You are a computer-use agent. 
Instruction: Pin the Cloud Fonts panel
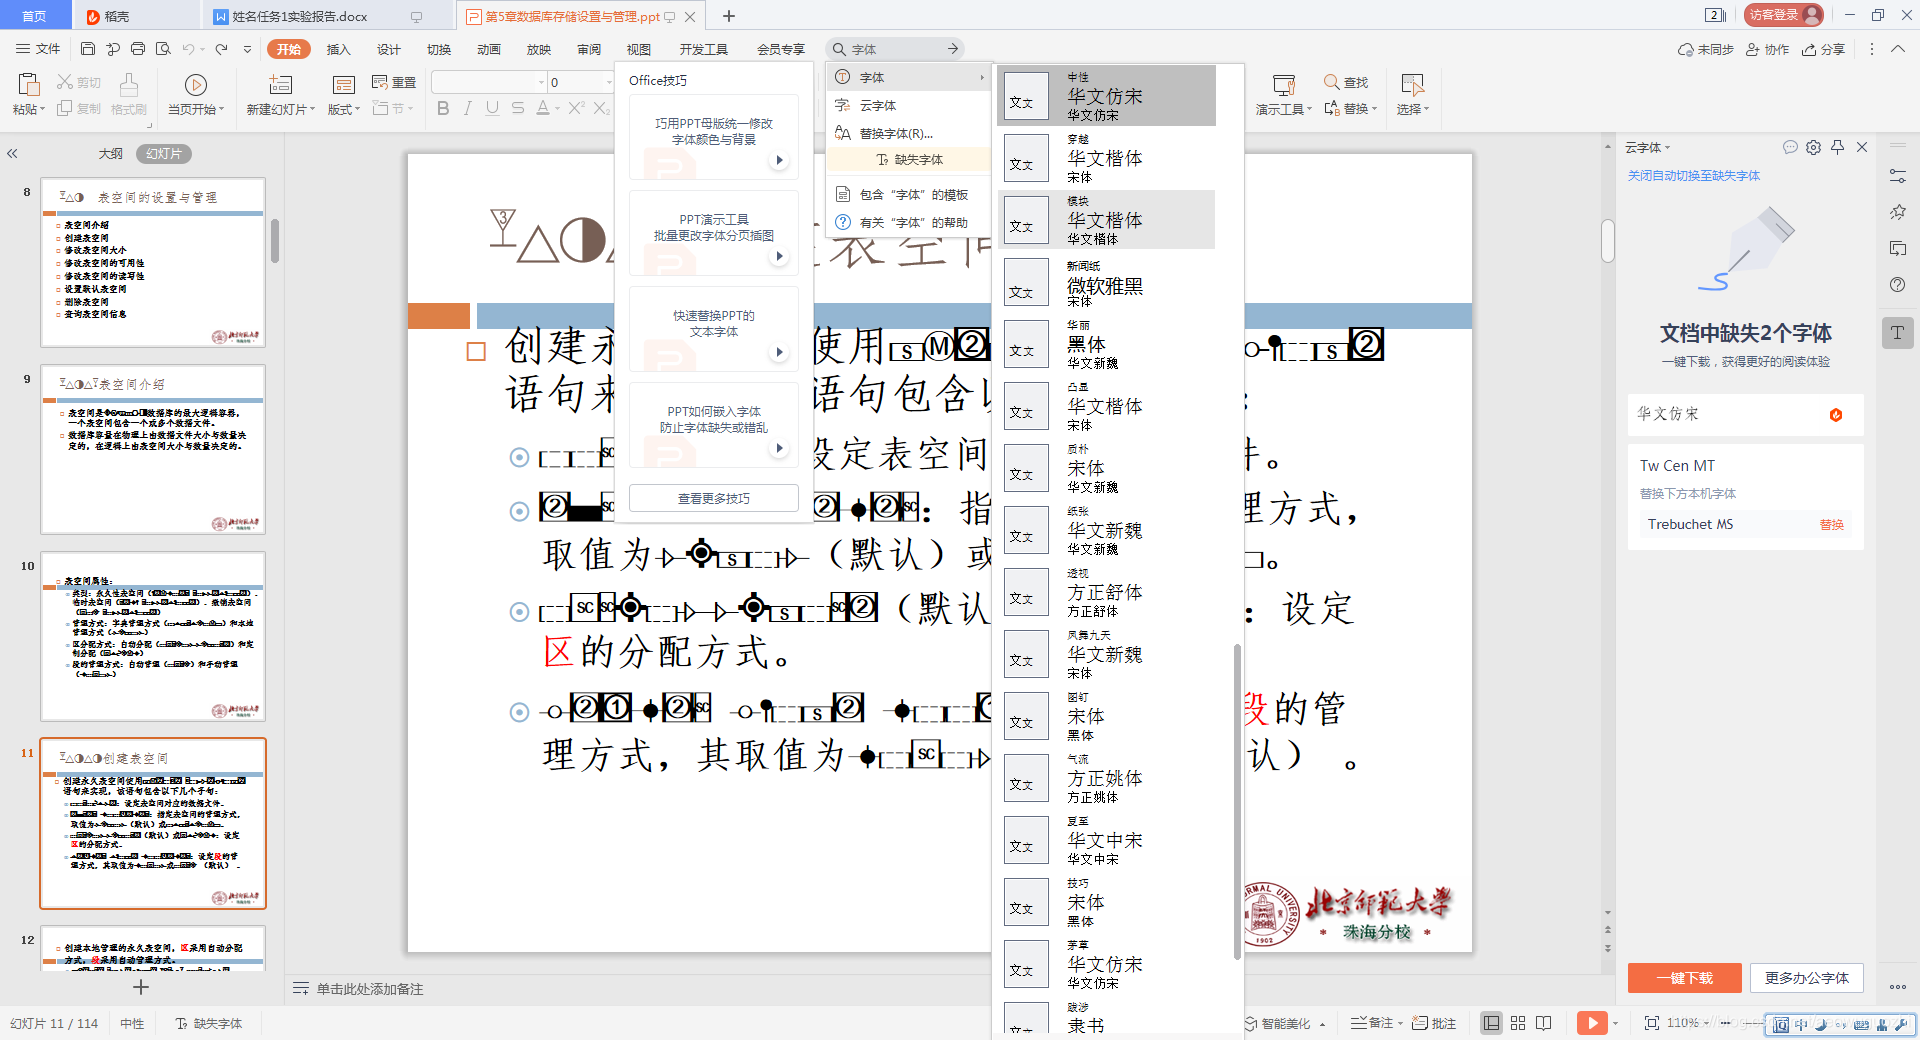(1838, 147)
